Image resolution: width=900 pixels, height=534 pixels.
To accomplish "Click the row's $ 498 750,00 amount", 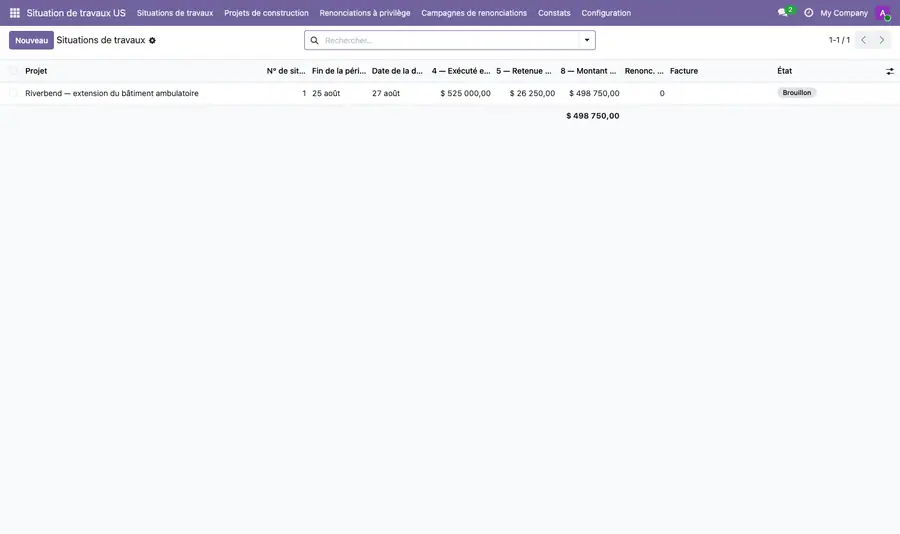I will point(594,93).
